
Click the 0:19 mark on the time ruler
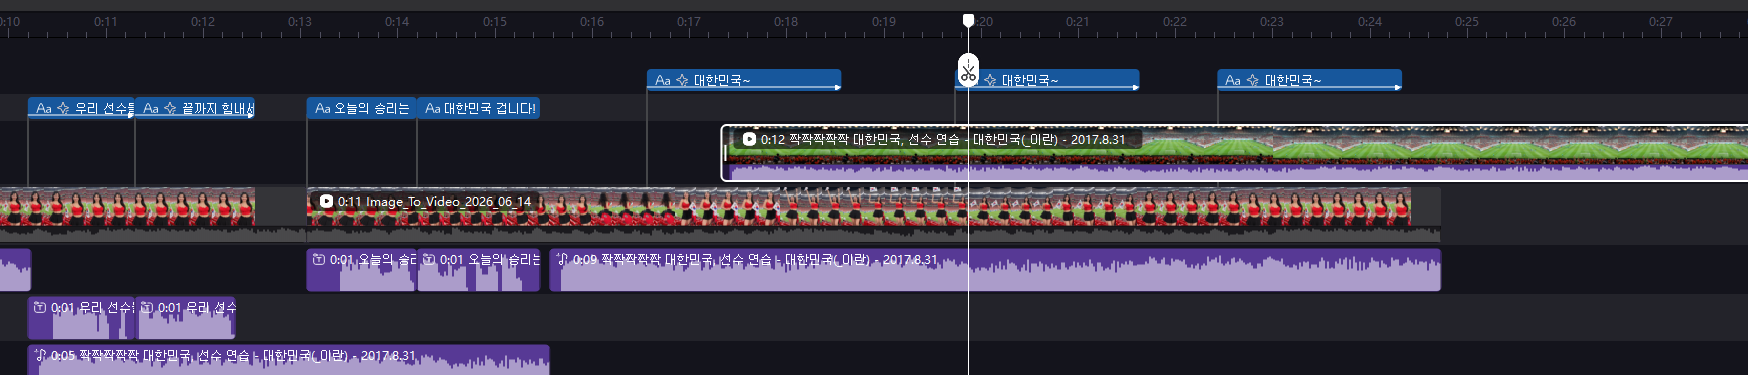(884, 21)
